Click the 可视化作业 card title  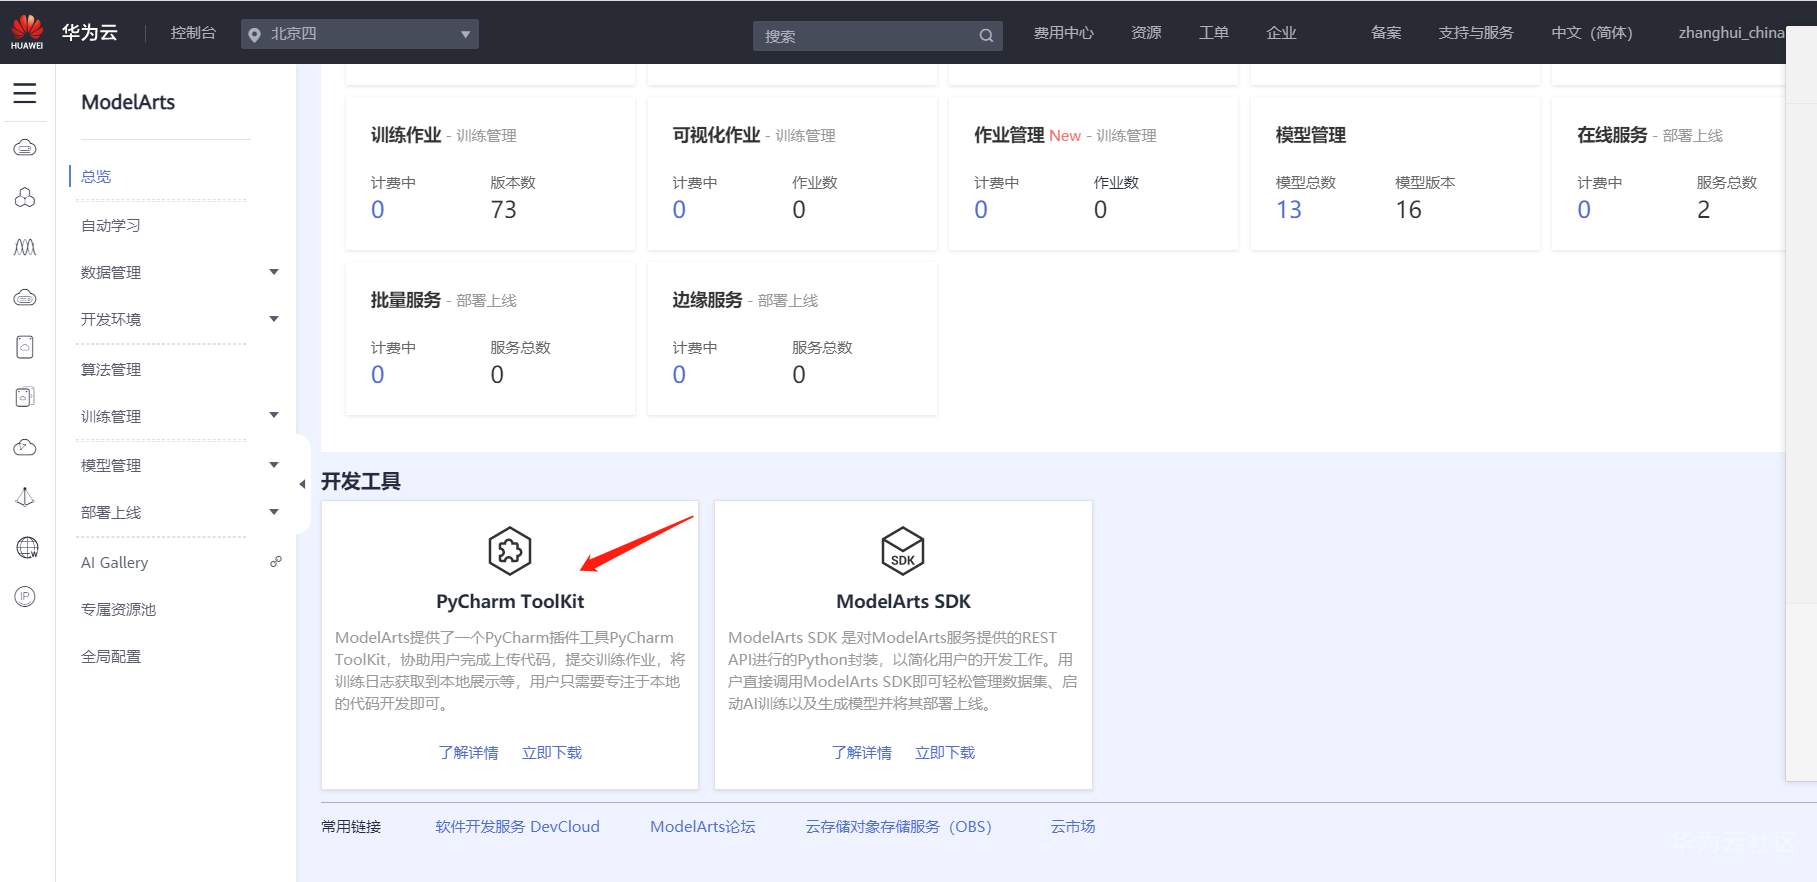point(716,135)
